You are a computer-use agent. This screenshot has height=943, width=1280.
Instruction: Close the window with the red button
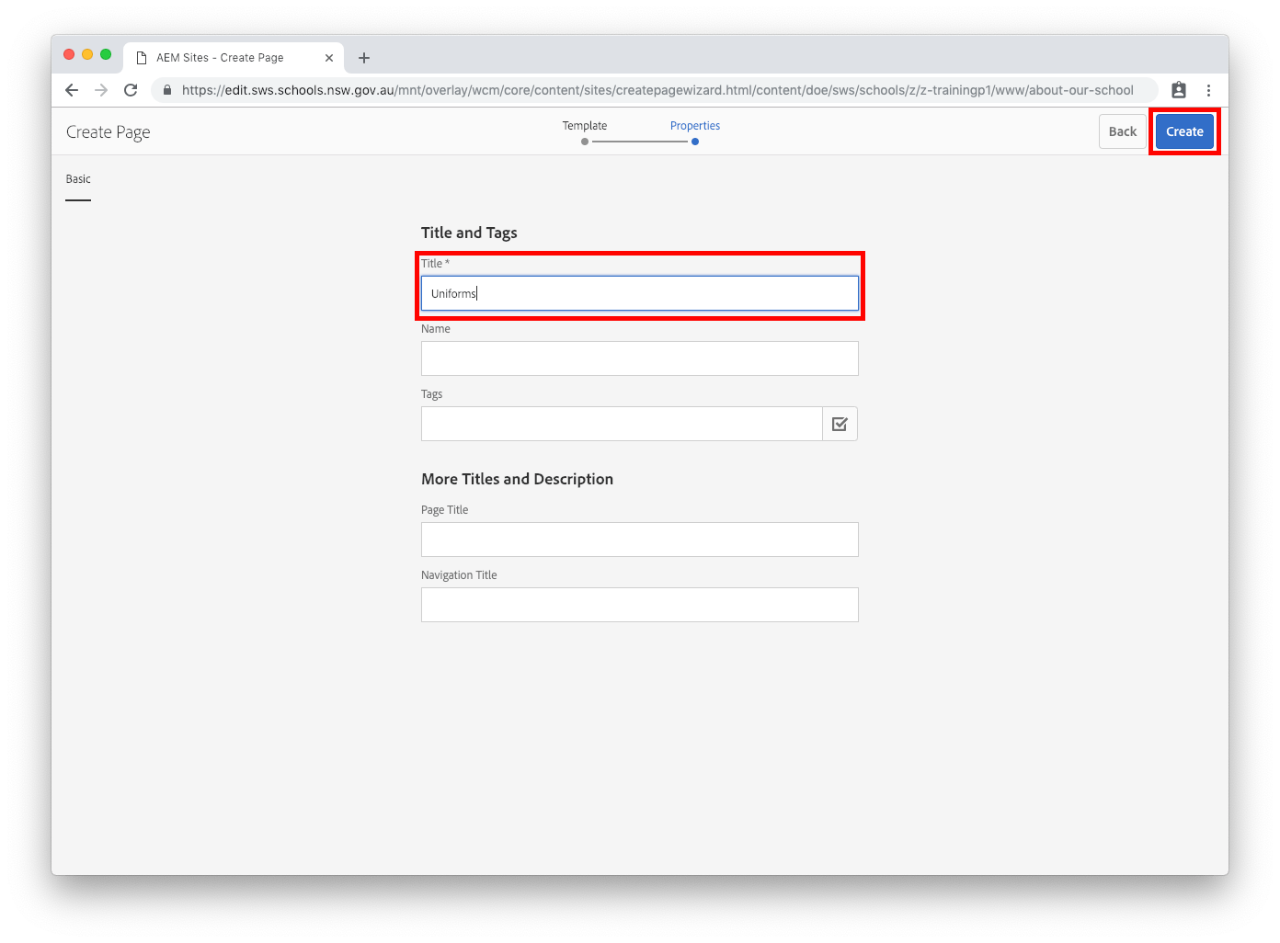(69, 54)
